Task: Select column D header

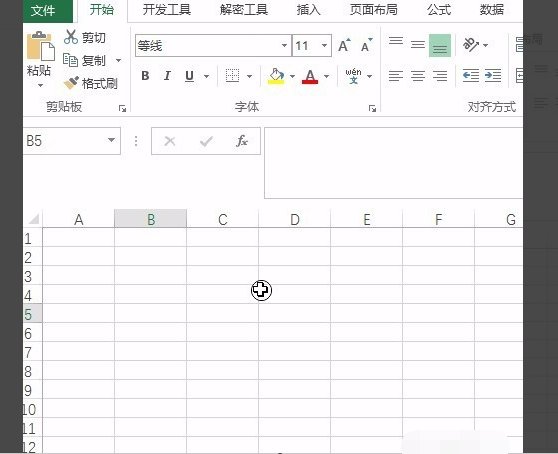Action: coord(295,219)
